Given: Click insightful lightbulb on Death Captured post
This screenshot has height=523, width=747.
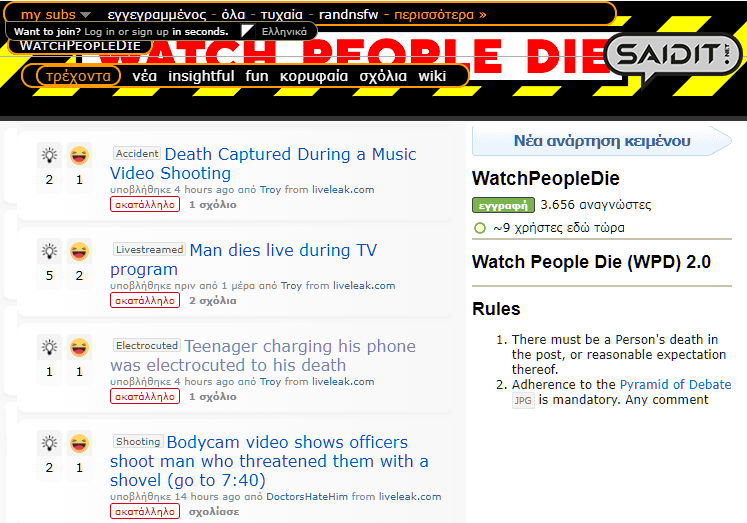Looking at the screenshot, I should coord(50,155).
